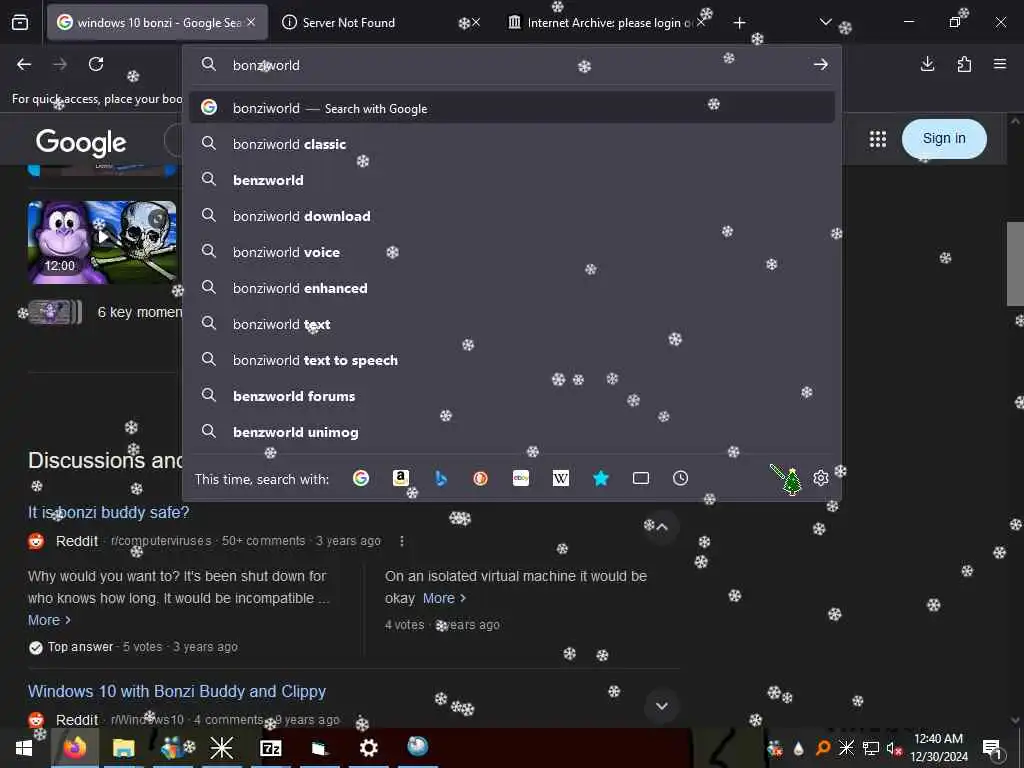Viewport: 1024px width, 768px height.
Task: Select the bonziworld text suggestion
Action: pos(511,324)
